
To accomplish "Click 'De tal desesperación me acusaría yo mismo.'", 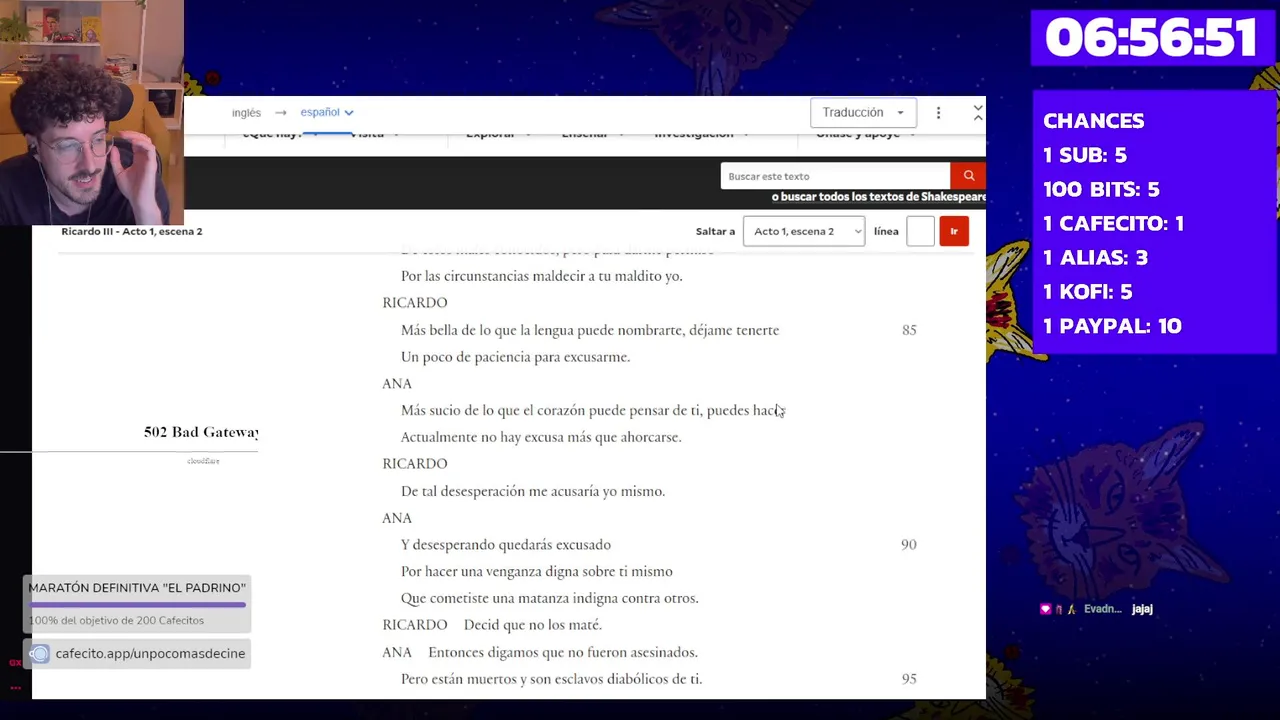I will [x=533, y=491].
